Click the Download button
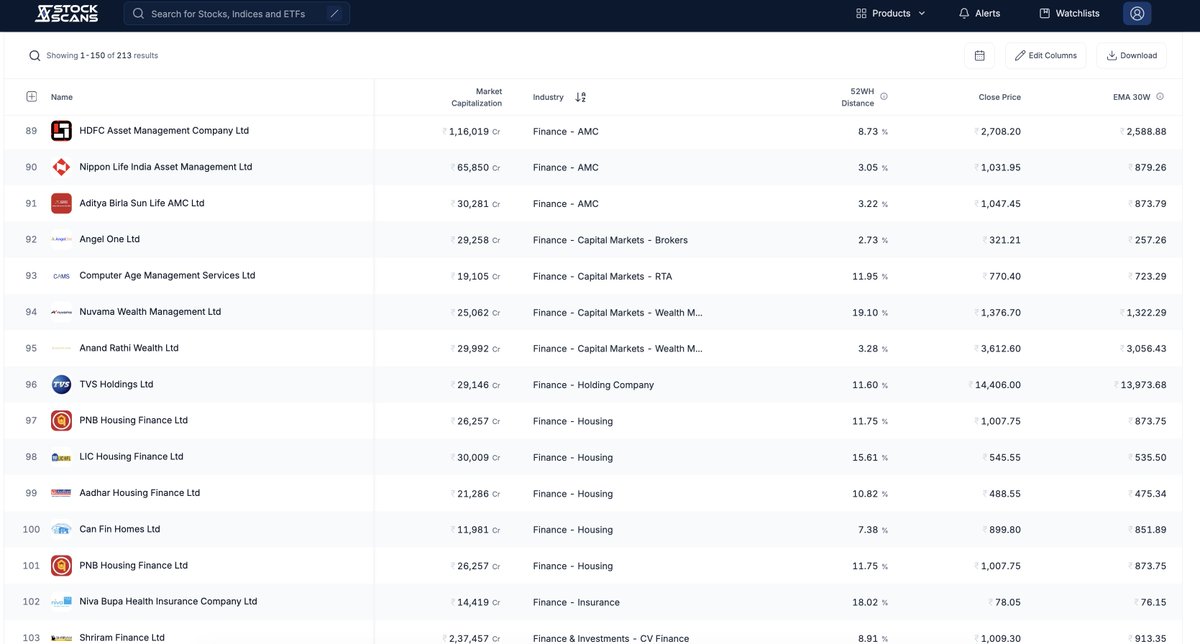The width and height of the screenshot is (1200, 644). 1131,56
